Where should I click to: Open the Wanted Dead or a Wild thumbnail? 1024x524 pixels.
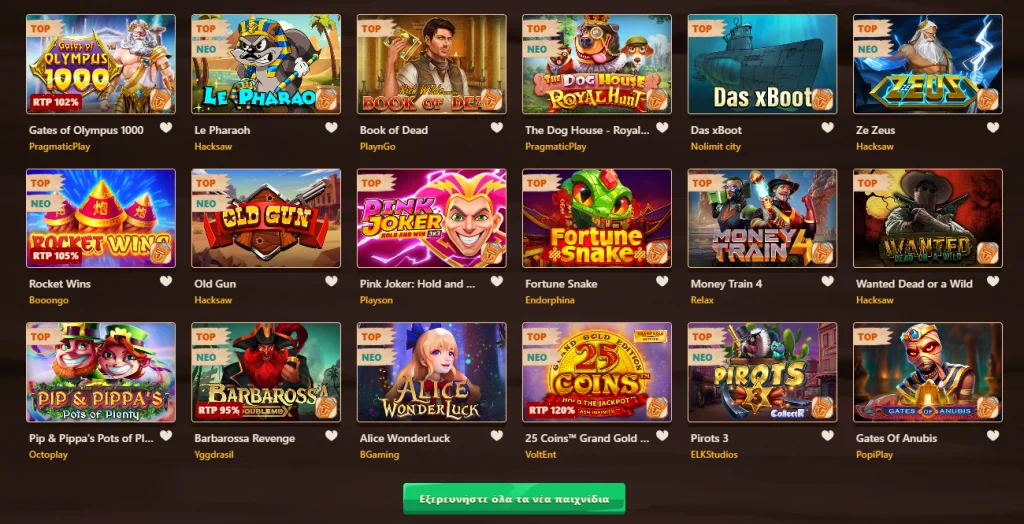click(928, 218)
